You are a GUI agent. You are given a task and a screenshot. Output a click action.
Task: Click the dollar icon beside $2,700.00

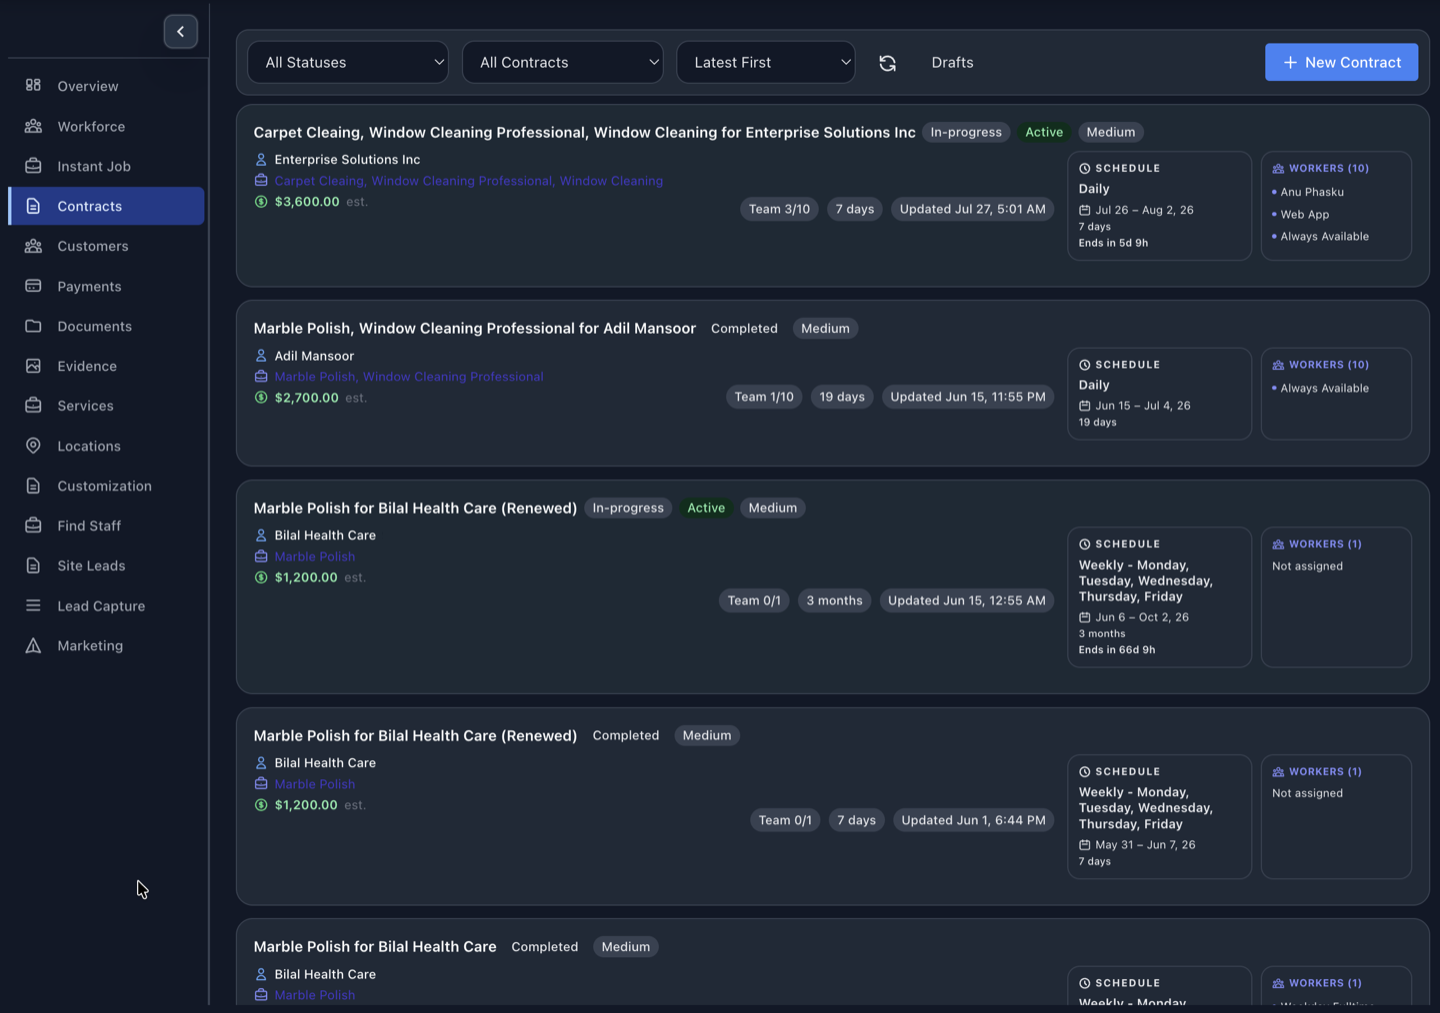261,398
